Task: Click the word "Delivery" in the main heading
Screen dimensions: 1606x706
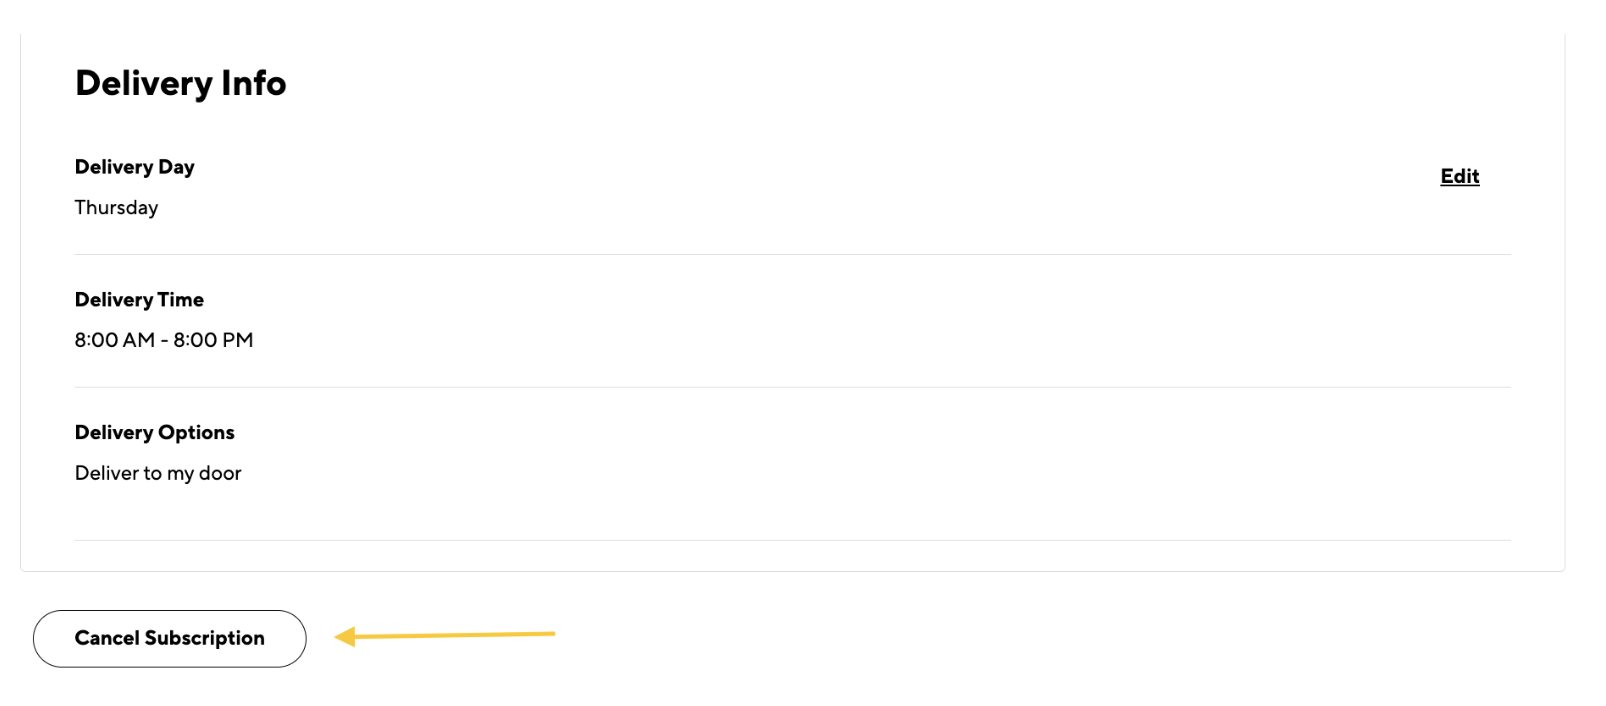Action: [143, 84]
